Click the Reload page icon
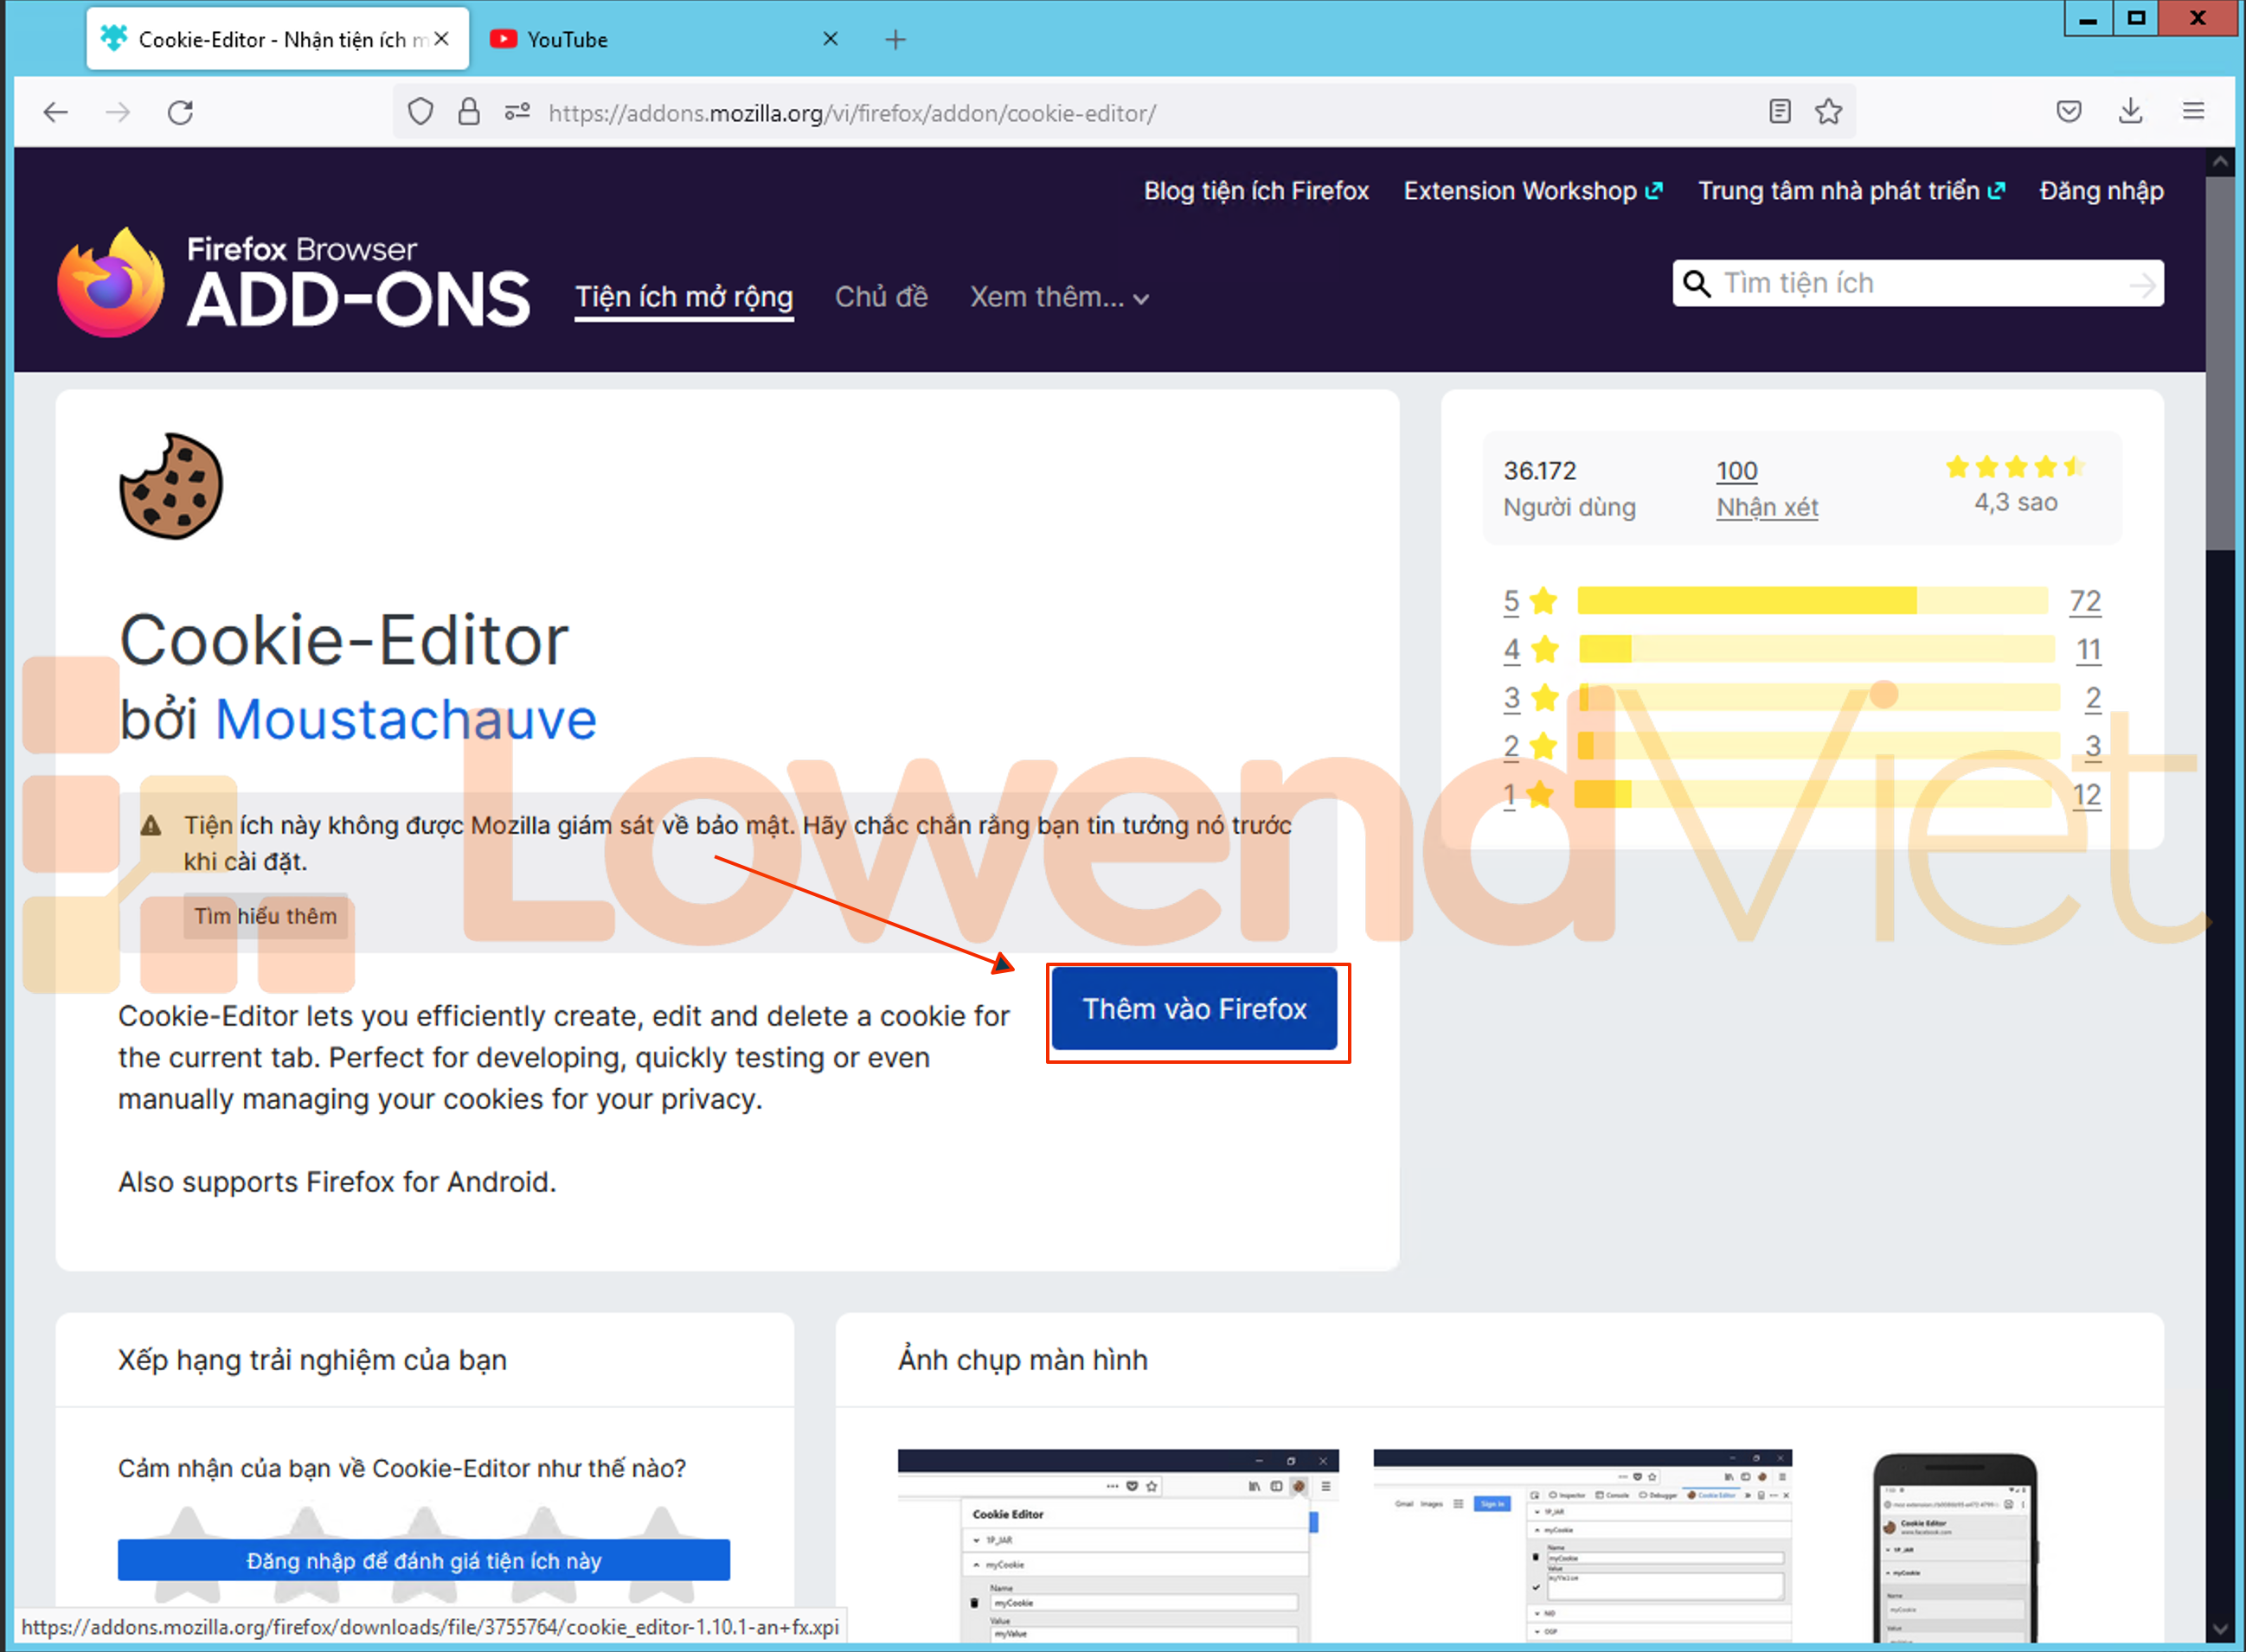This screenshot has width=2246, height=1652. [x=180, y=112]
